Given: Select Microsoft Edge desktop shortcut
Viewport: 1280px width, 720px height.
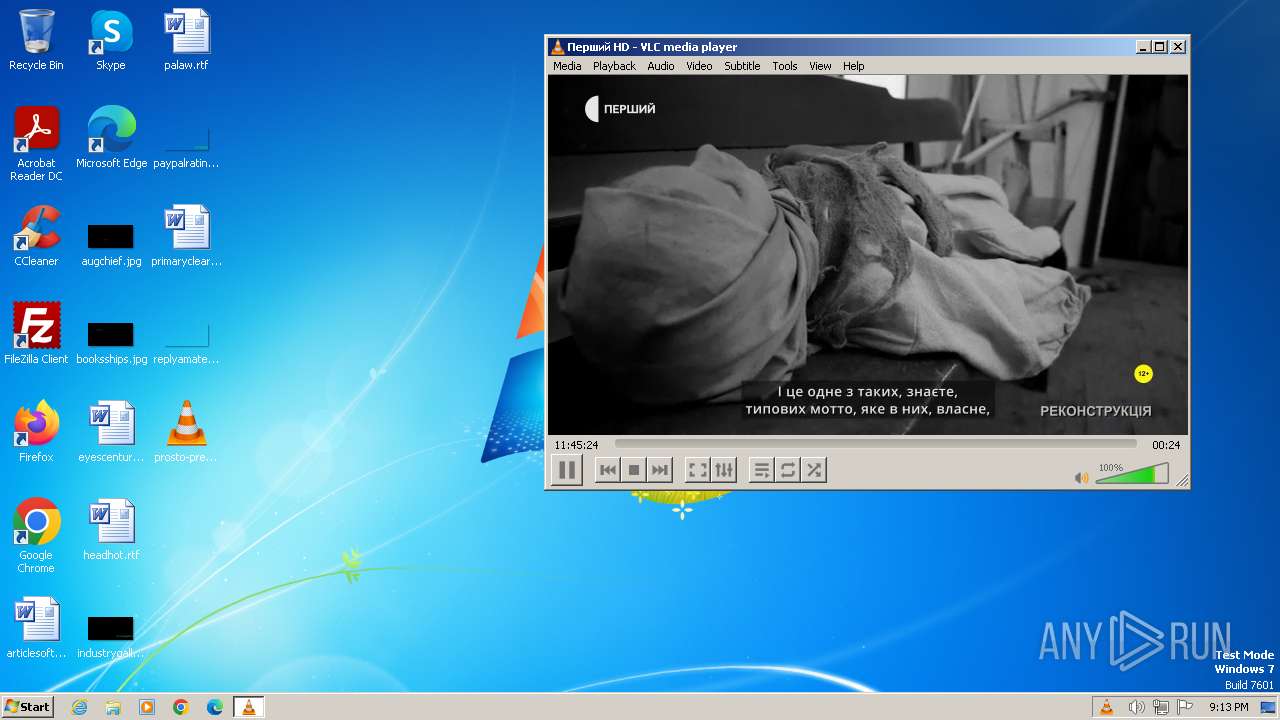Looking at the screenshot, I should pyautogui.click(x=111, y=138).
